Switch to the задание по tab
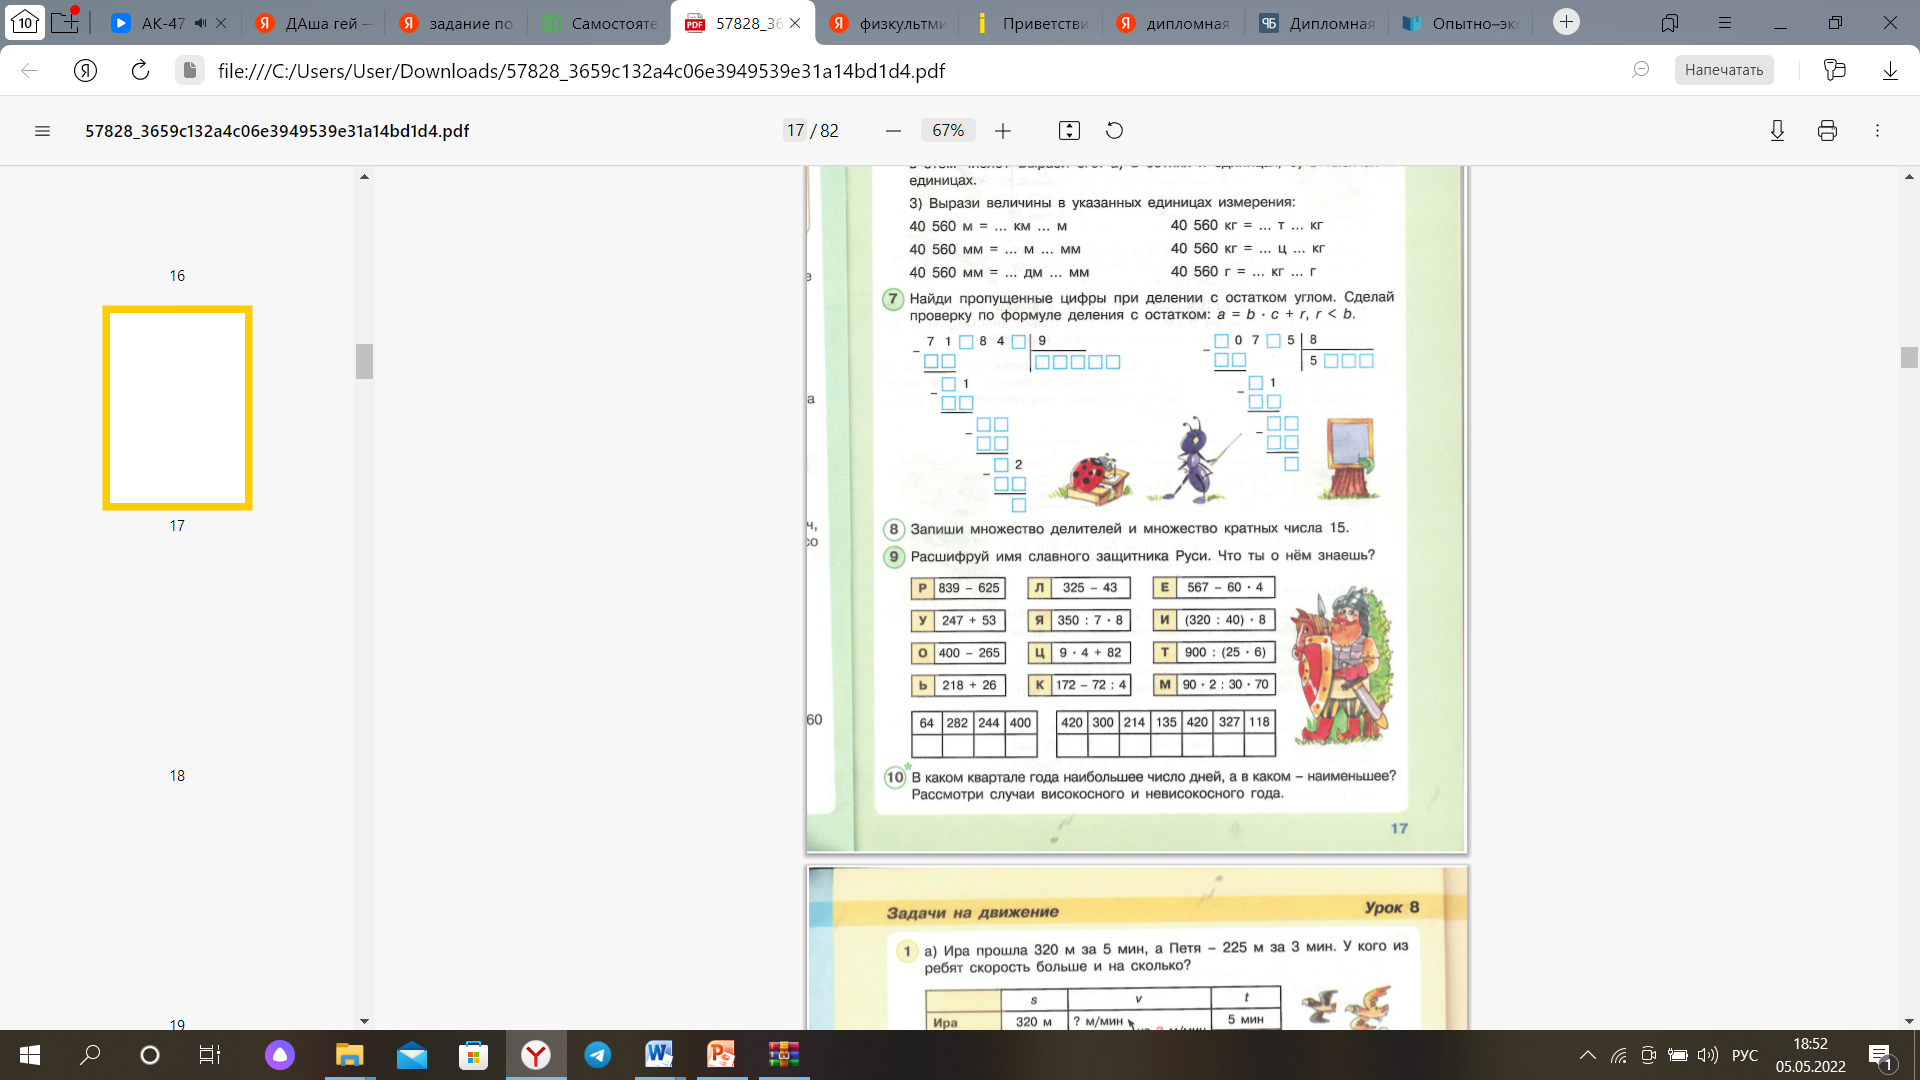This screenshot has height=1080, width=1920. coord(458,23)
